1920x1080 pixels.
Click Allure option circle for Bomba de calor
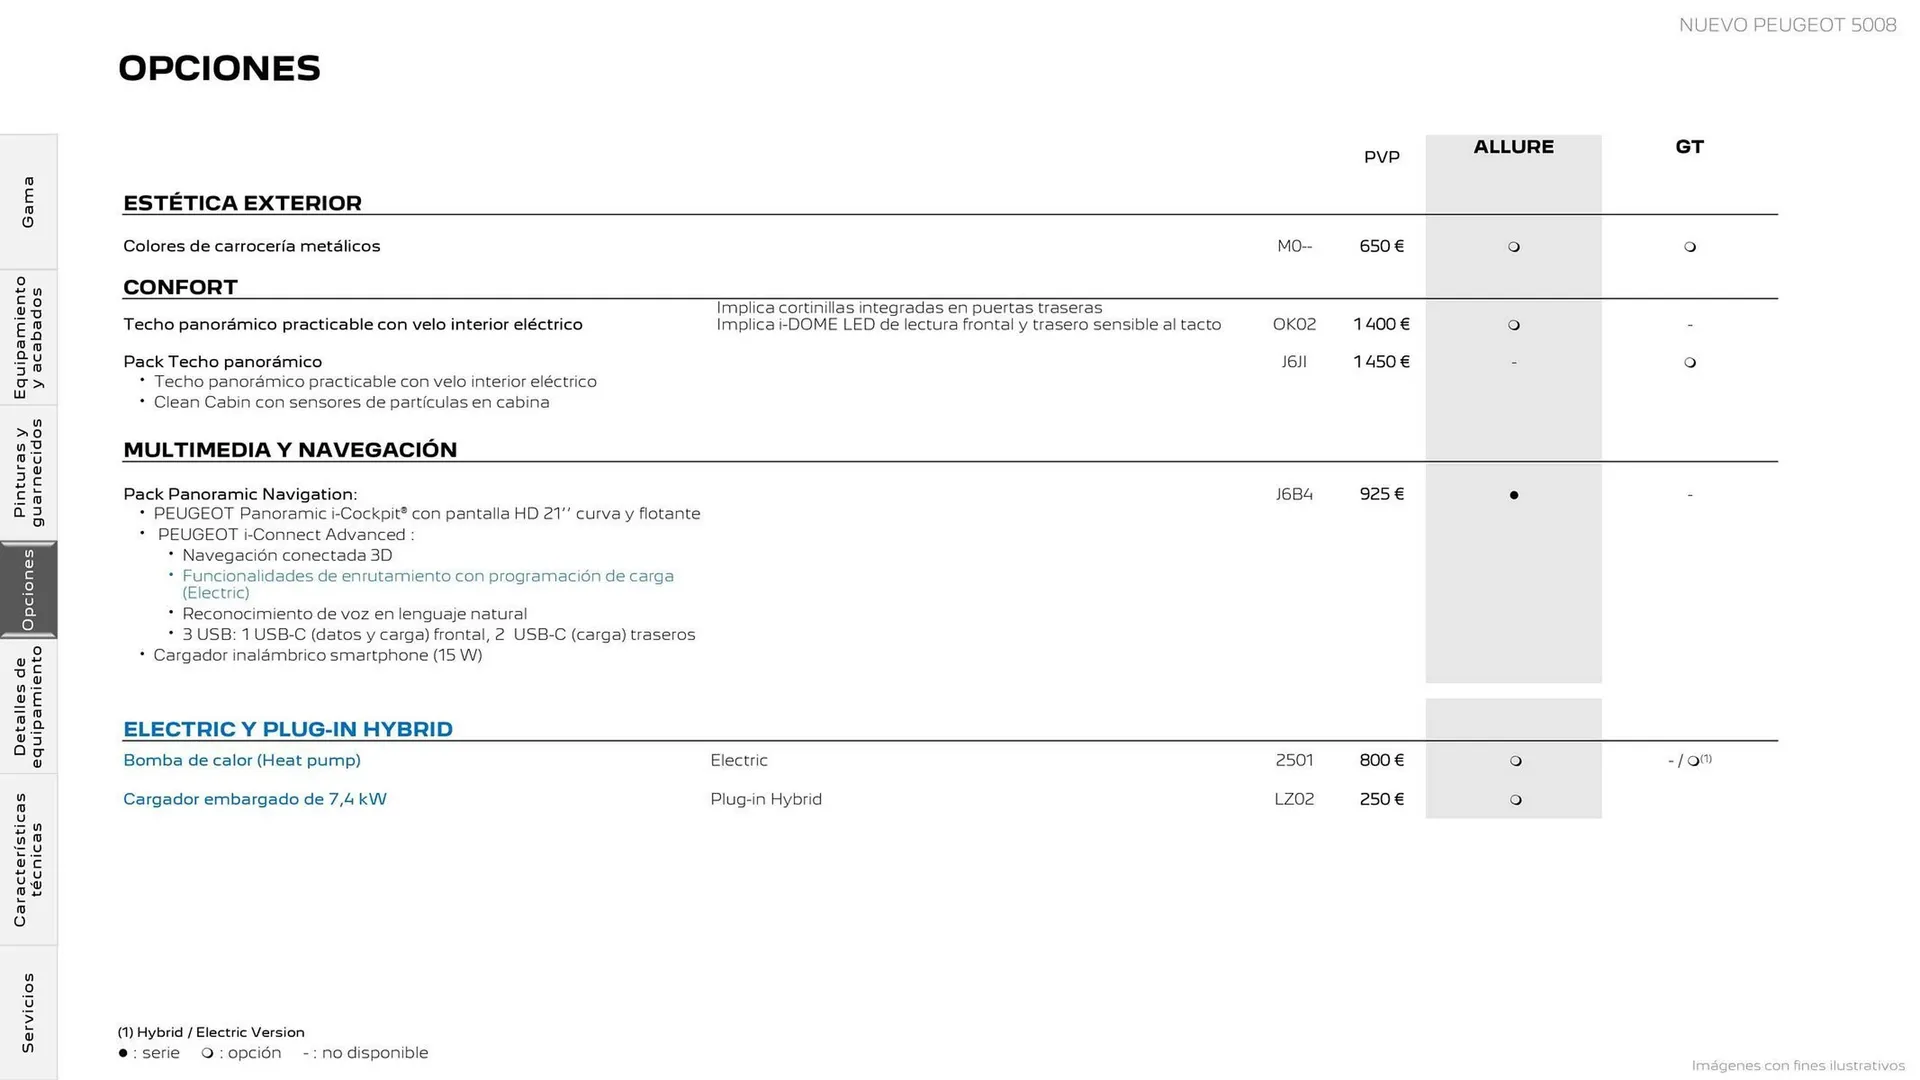point(1516,761)
